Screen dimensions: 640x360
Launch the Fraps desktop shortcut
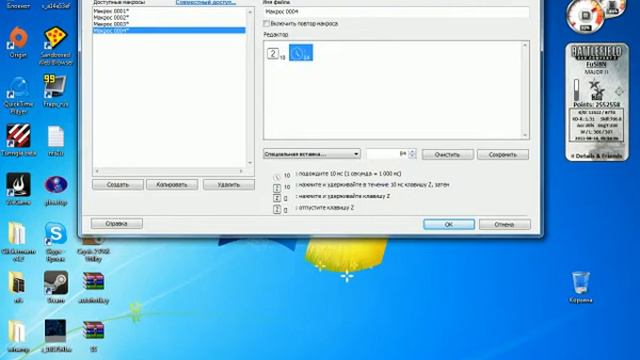click(56, 91)
